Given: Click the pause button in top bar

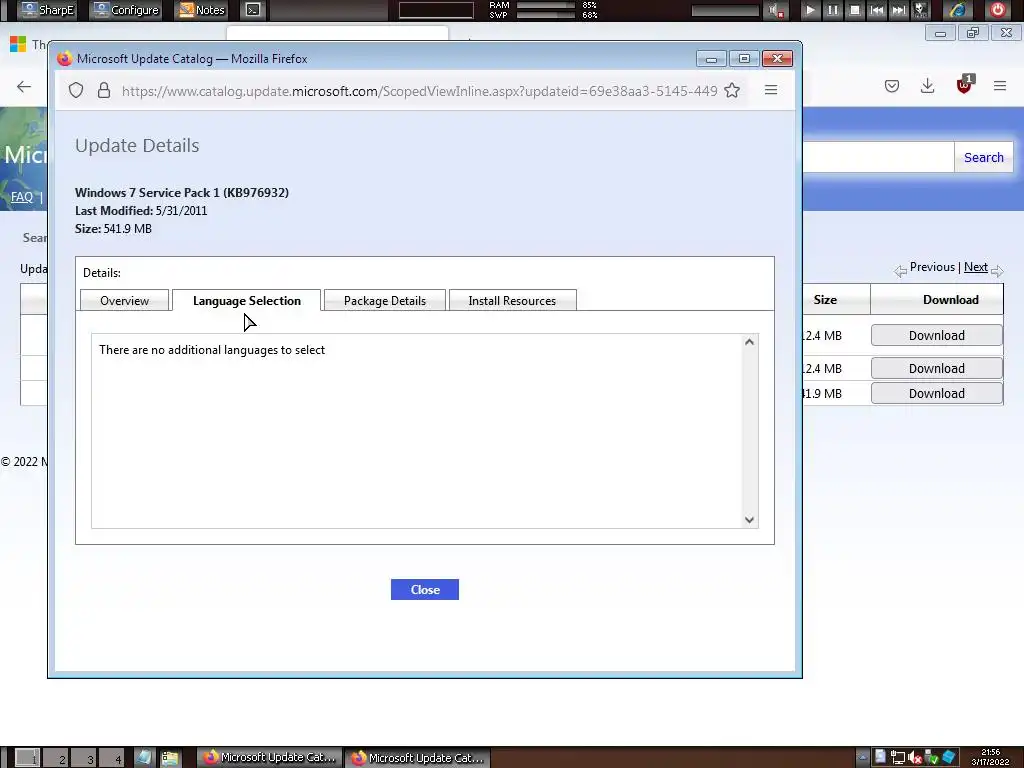Looking at the screenshot, I should pos(833,10).
